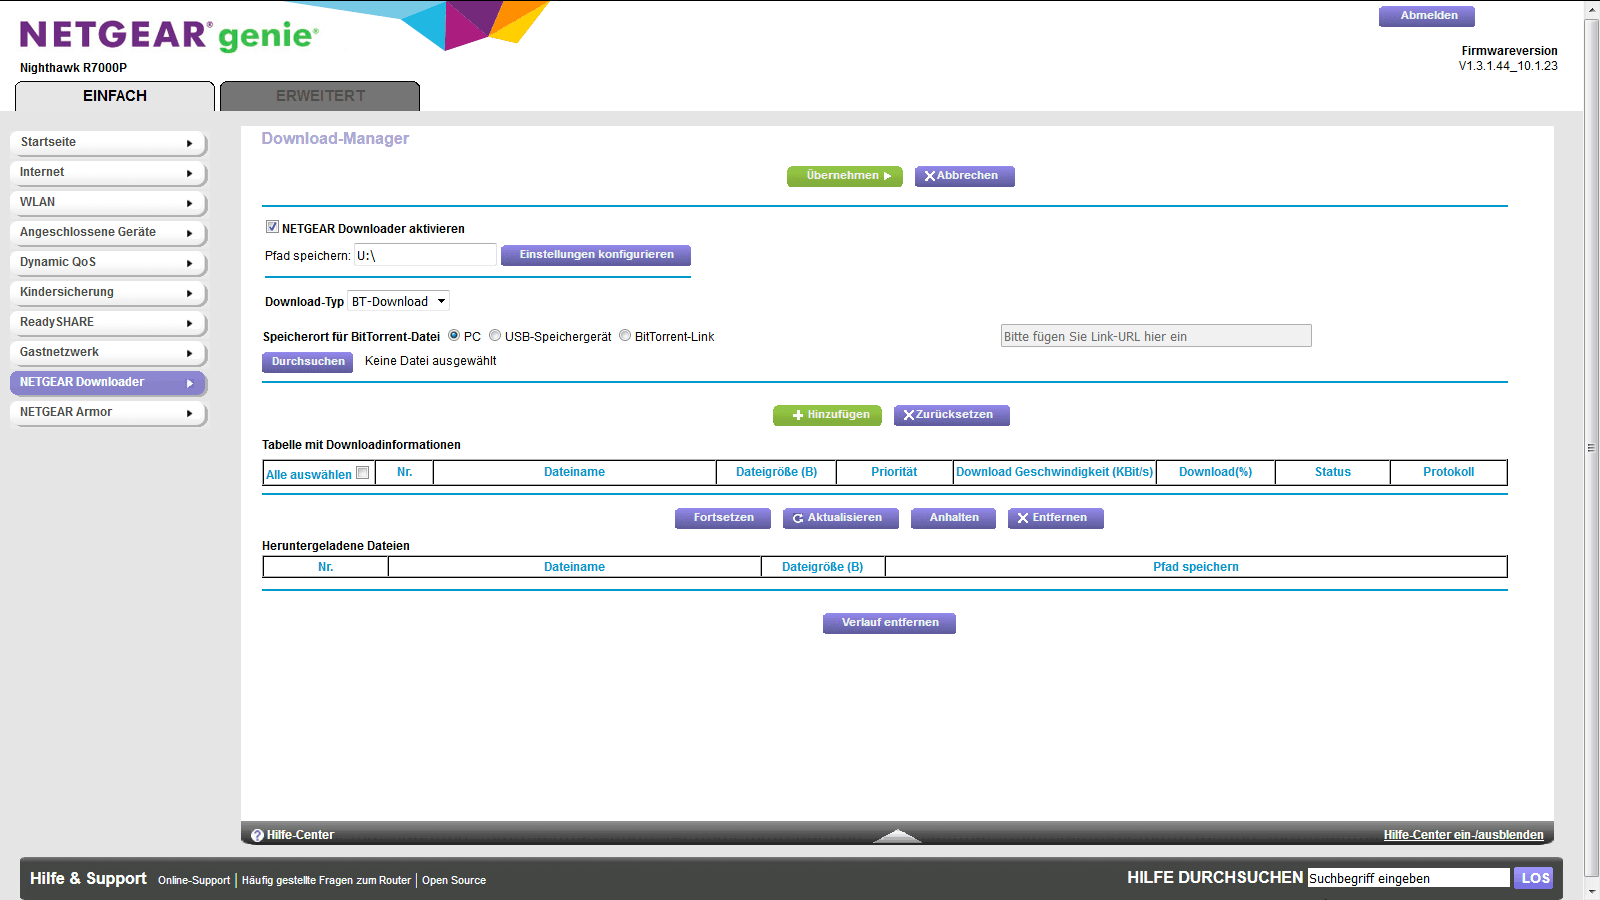Screen dimensions: 1600x900
Task: Open the Open Source link
Action: [x=454, y=880]
